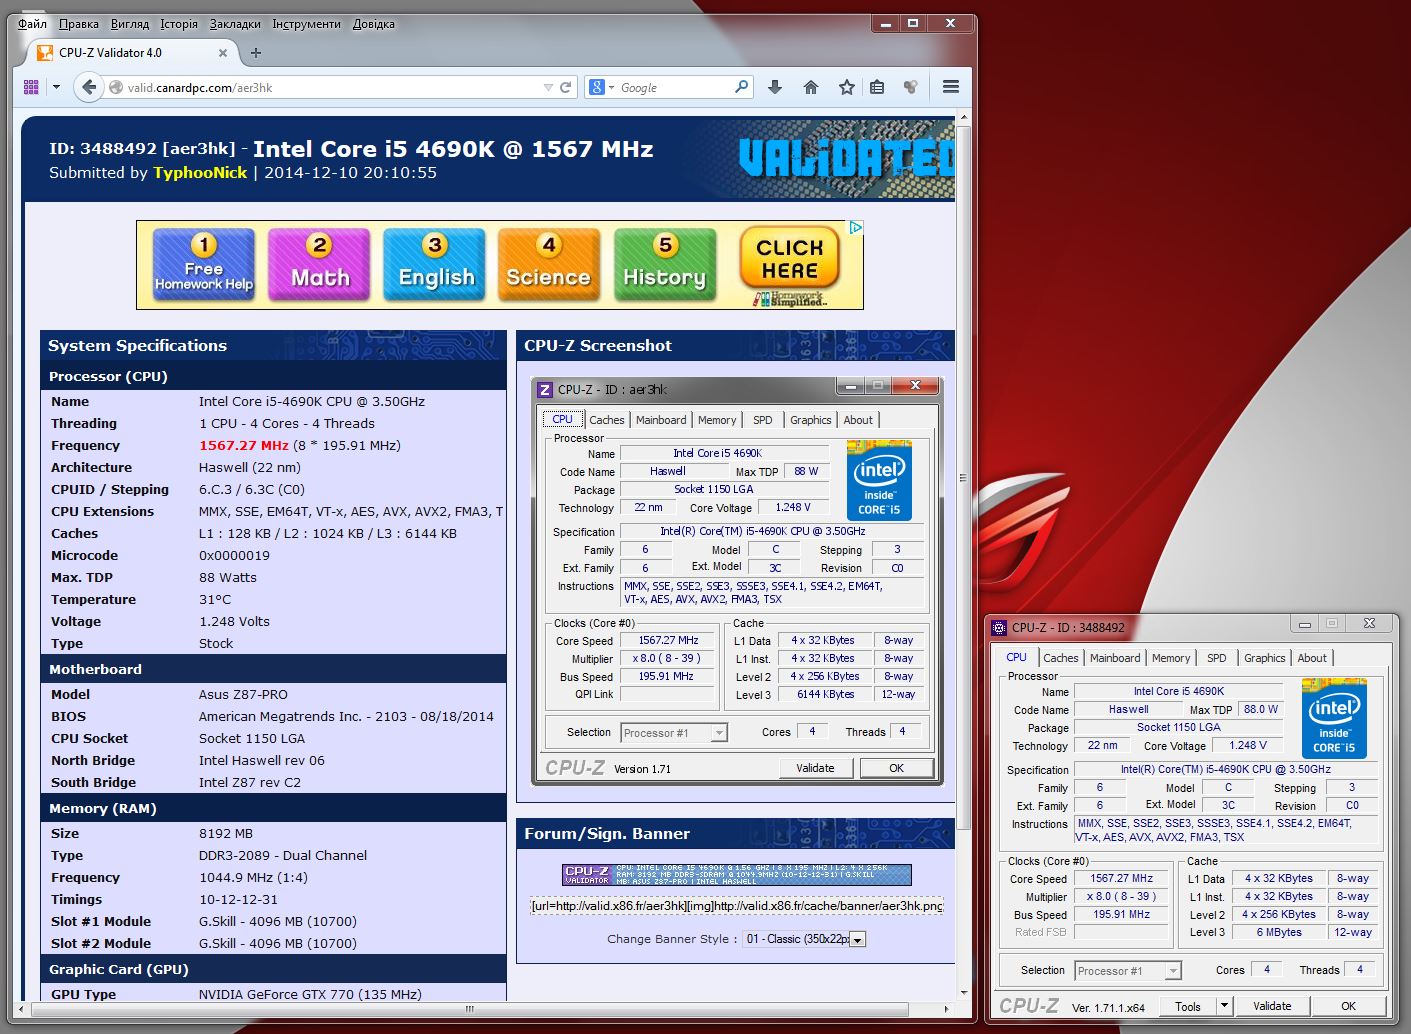Viewport: 1411px width, 1034px height.
Task: Switch to SPD tab in CPU-Z window
Action: [1216, 658]
